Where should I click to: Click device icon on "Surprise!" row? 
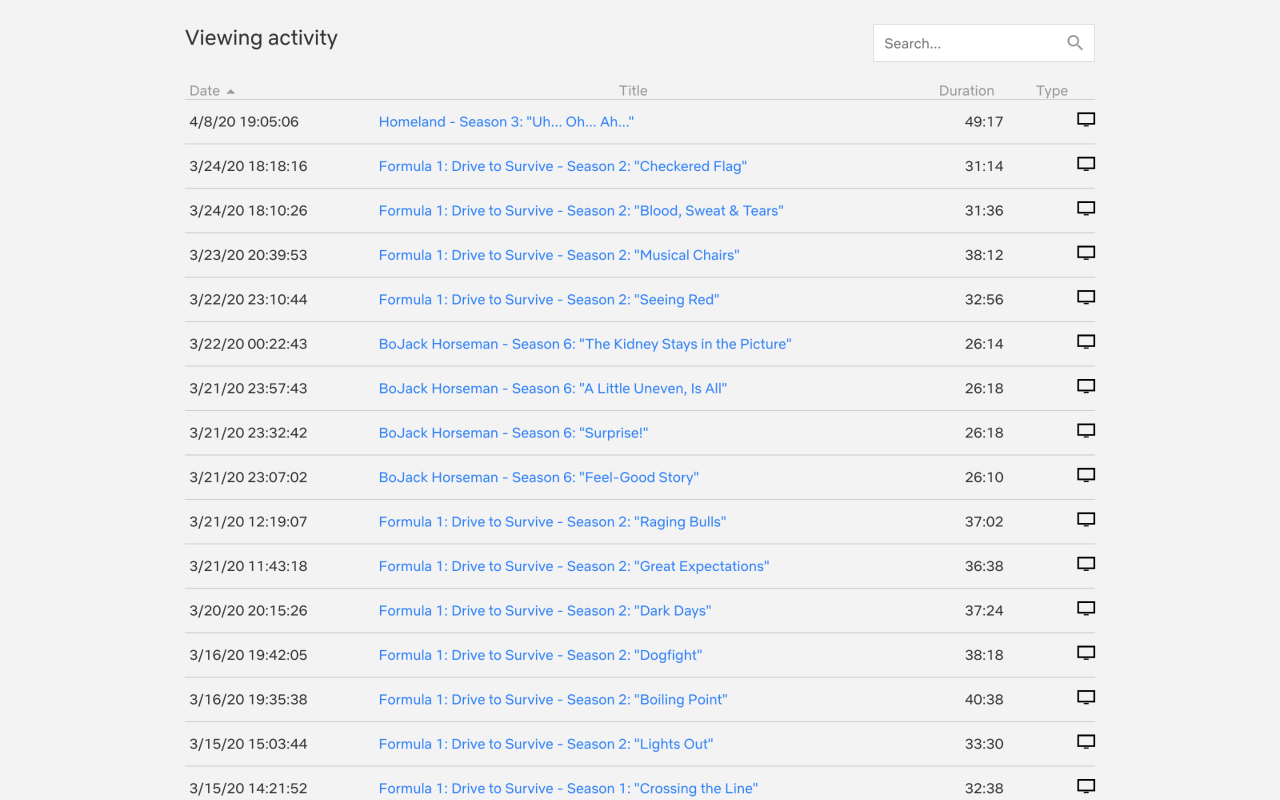pyautogui.click(x=1086, y=431)
